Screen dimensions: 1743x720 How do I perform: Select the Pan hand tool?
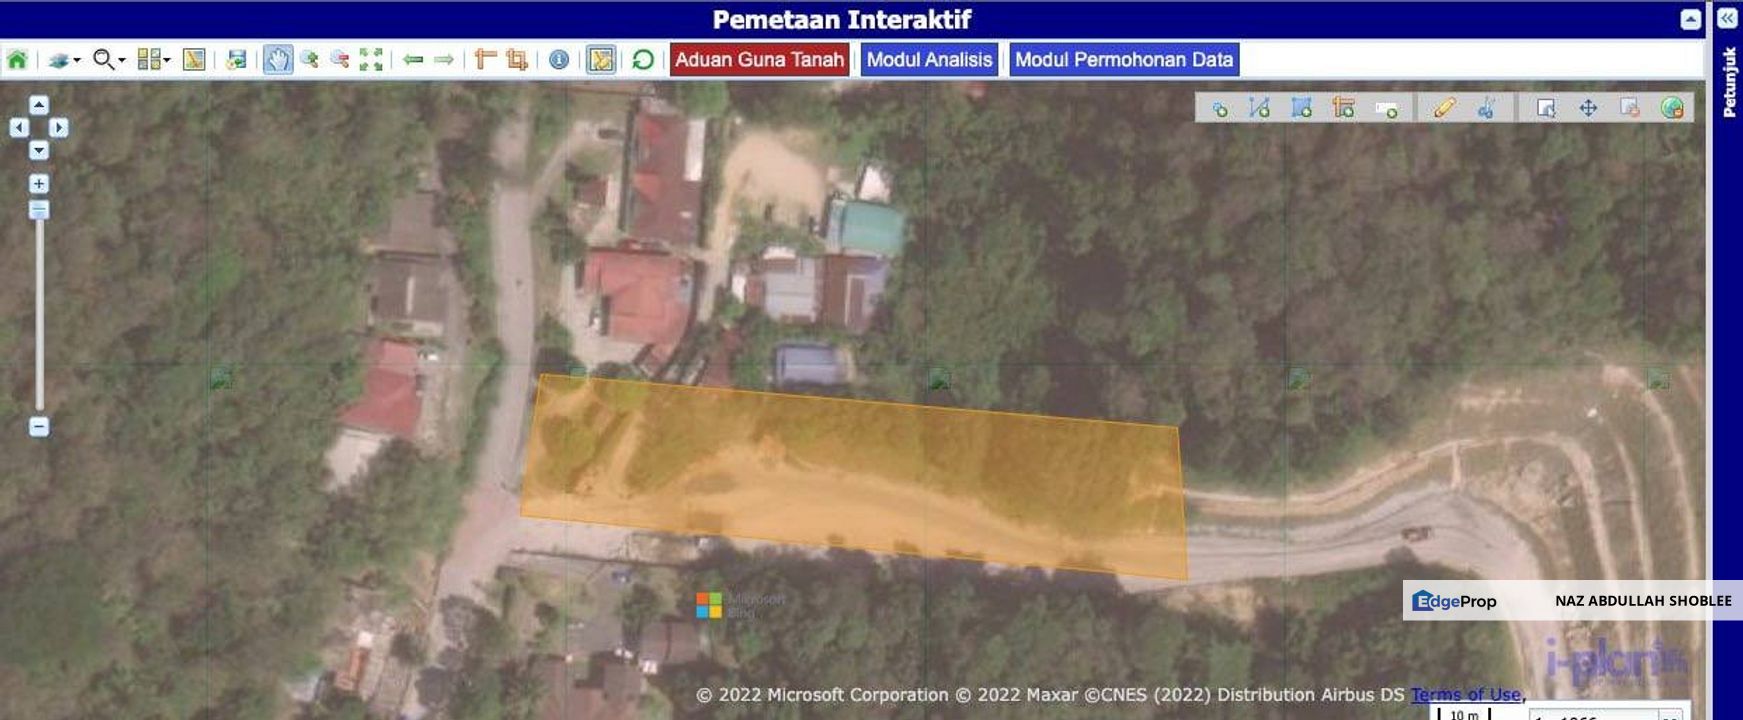pyautogui.click(x=278, y=60)
